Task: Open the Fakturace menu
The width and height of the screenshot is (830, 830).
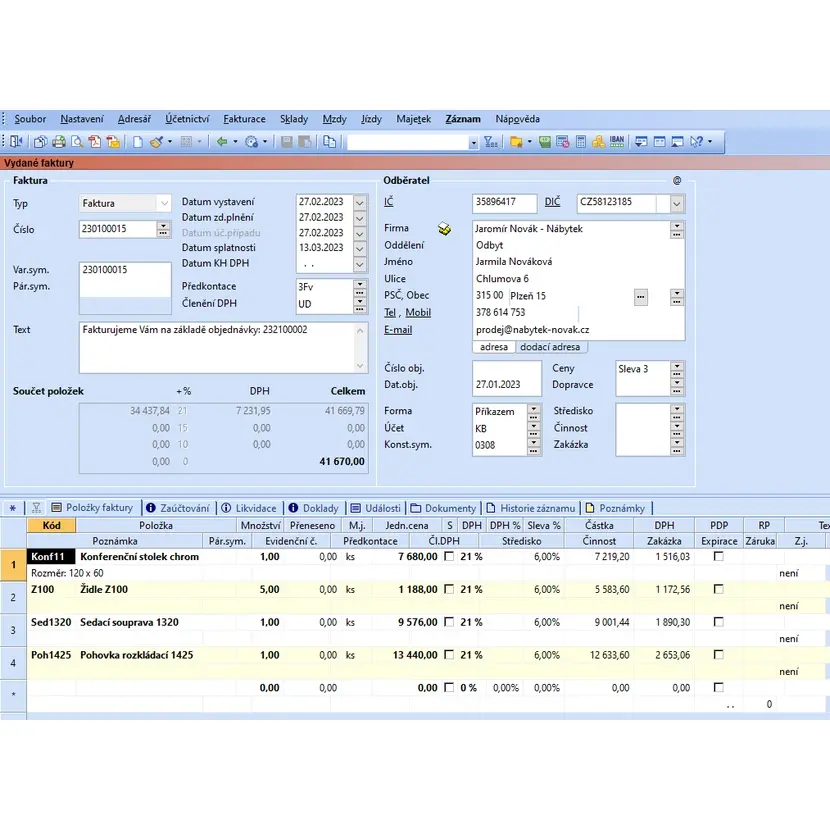Action: click(x=244, y=119)
